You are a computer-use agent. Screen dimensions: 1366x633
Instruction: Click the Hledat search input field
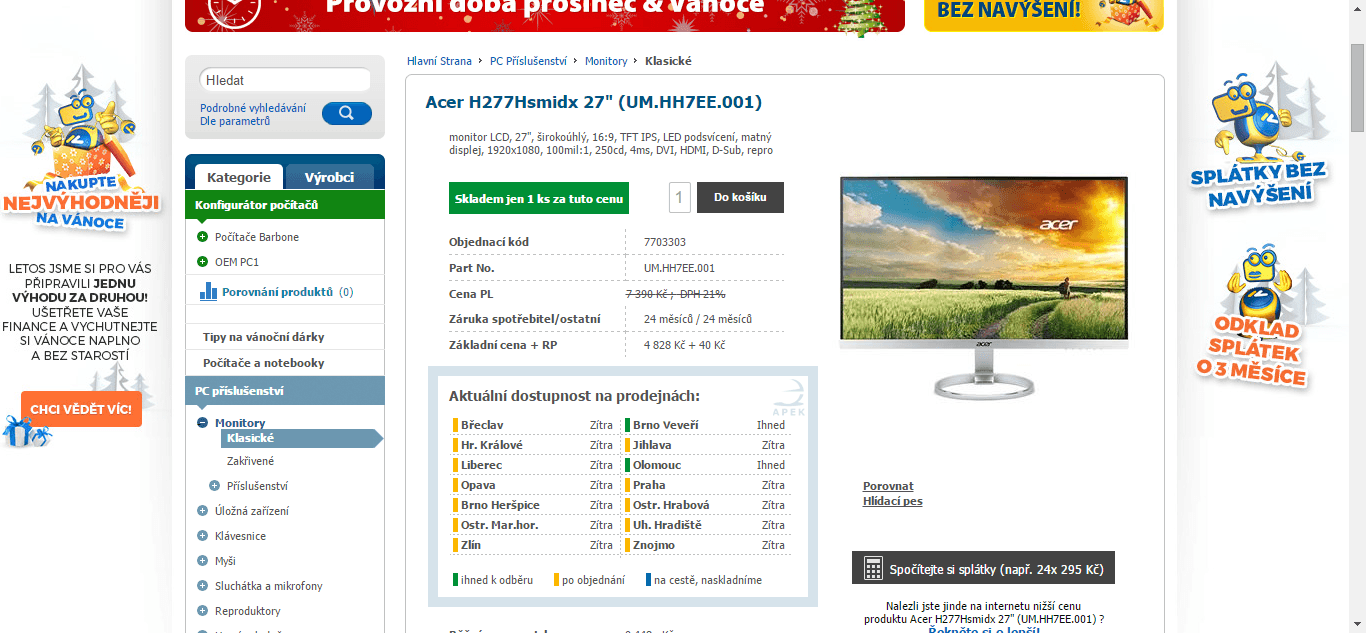tap(285, 80)
